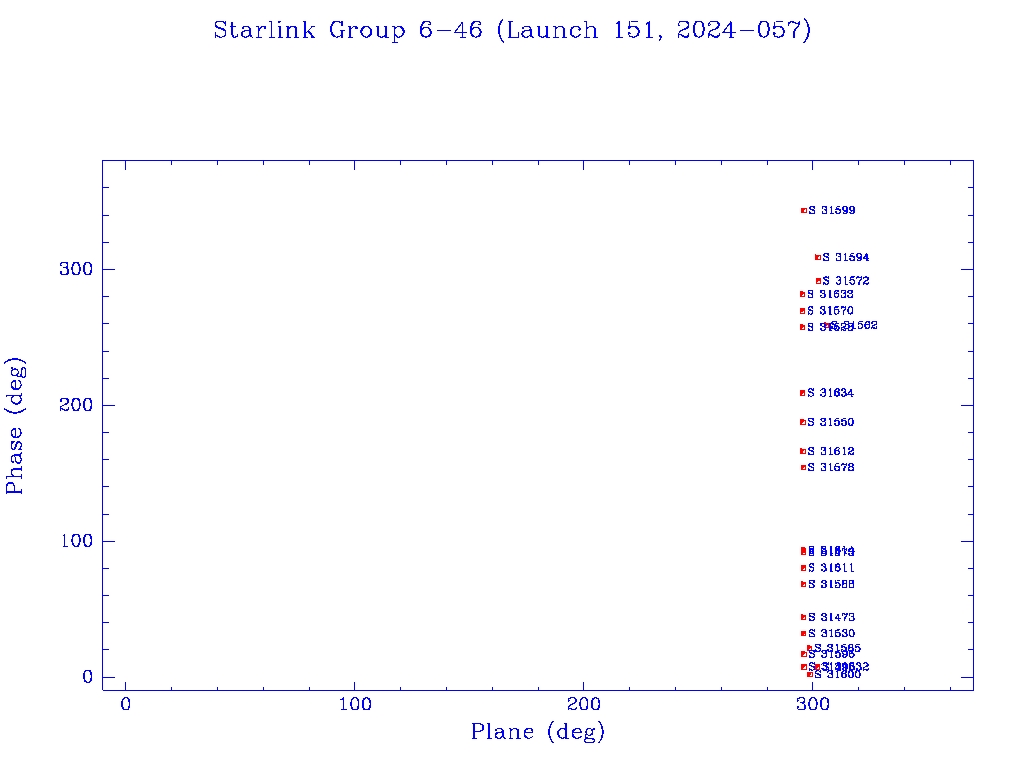1024x768 pixels.
Task: Select the S 31473 label
Action: [831, 617]
